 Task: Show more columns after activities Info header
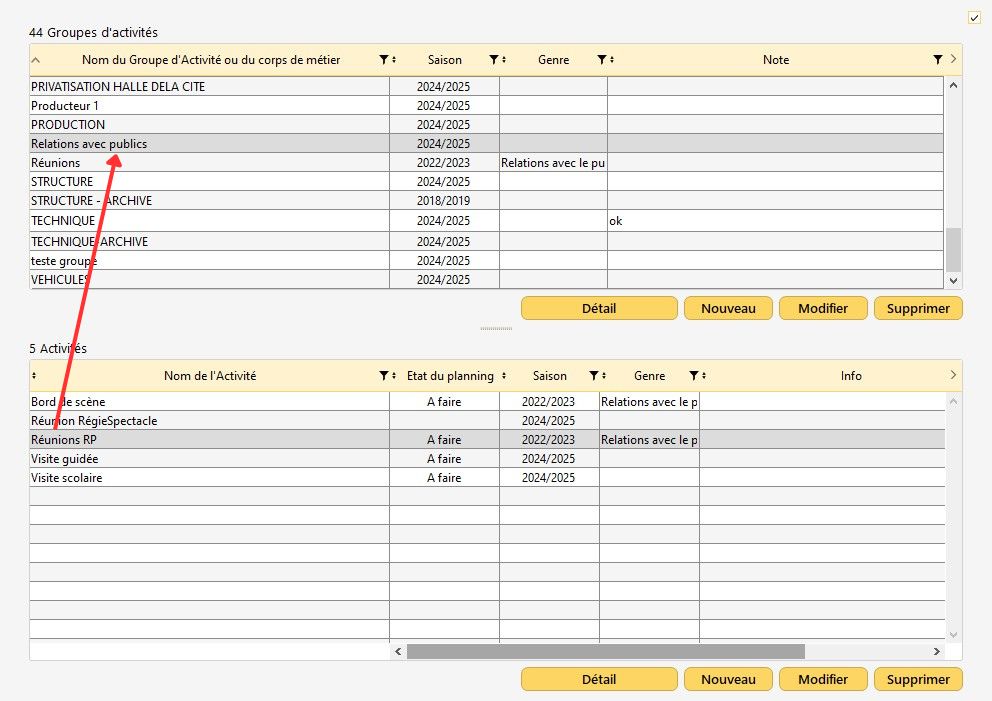[953, 376]
